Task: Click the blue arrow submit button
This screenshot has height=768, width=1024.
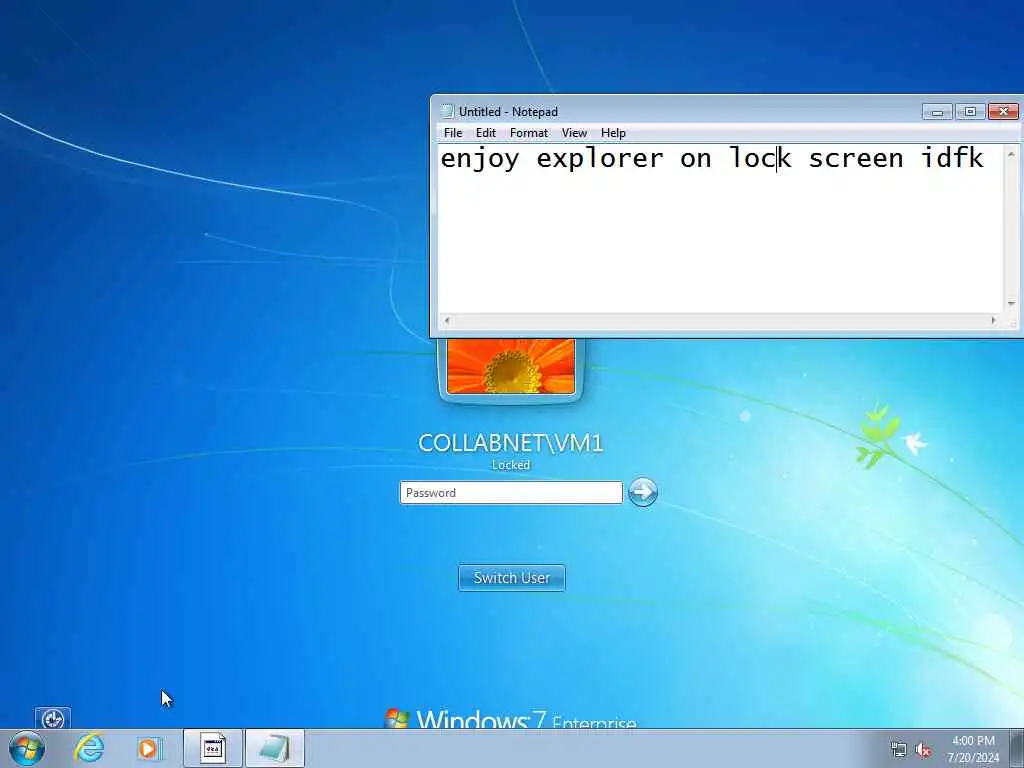Action: tap(643, 492)
